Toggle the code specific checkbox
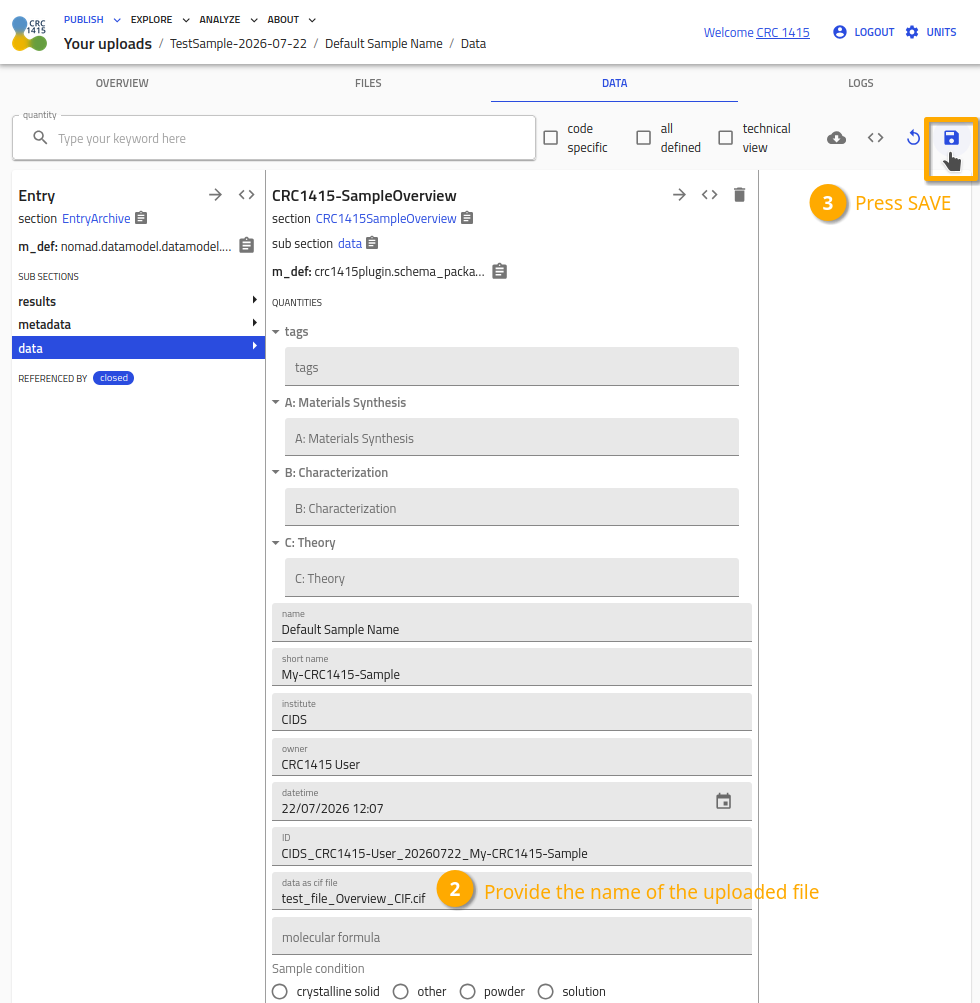Screen dimensions: 980x1003 coord(551,138)
